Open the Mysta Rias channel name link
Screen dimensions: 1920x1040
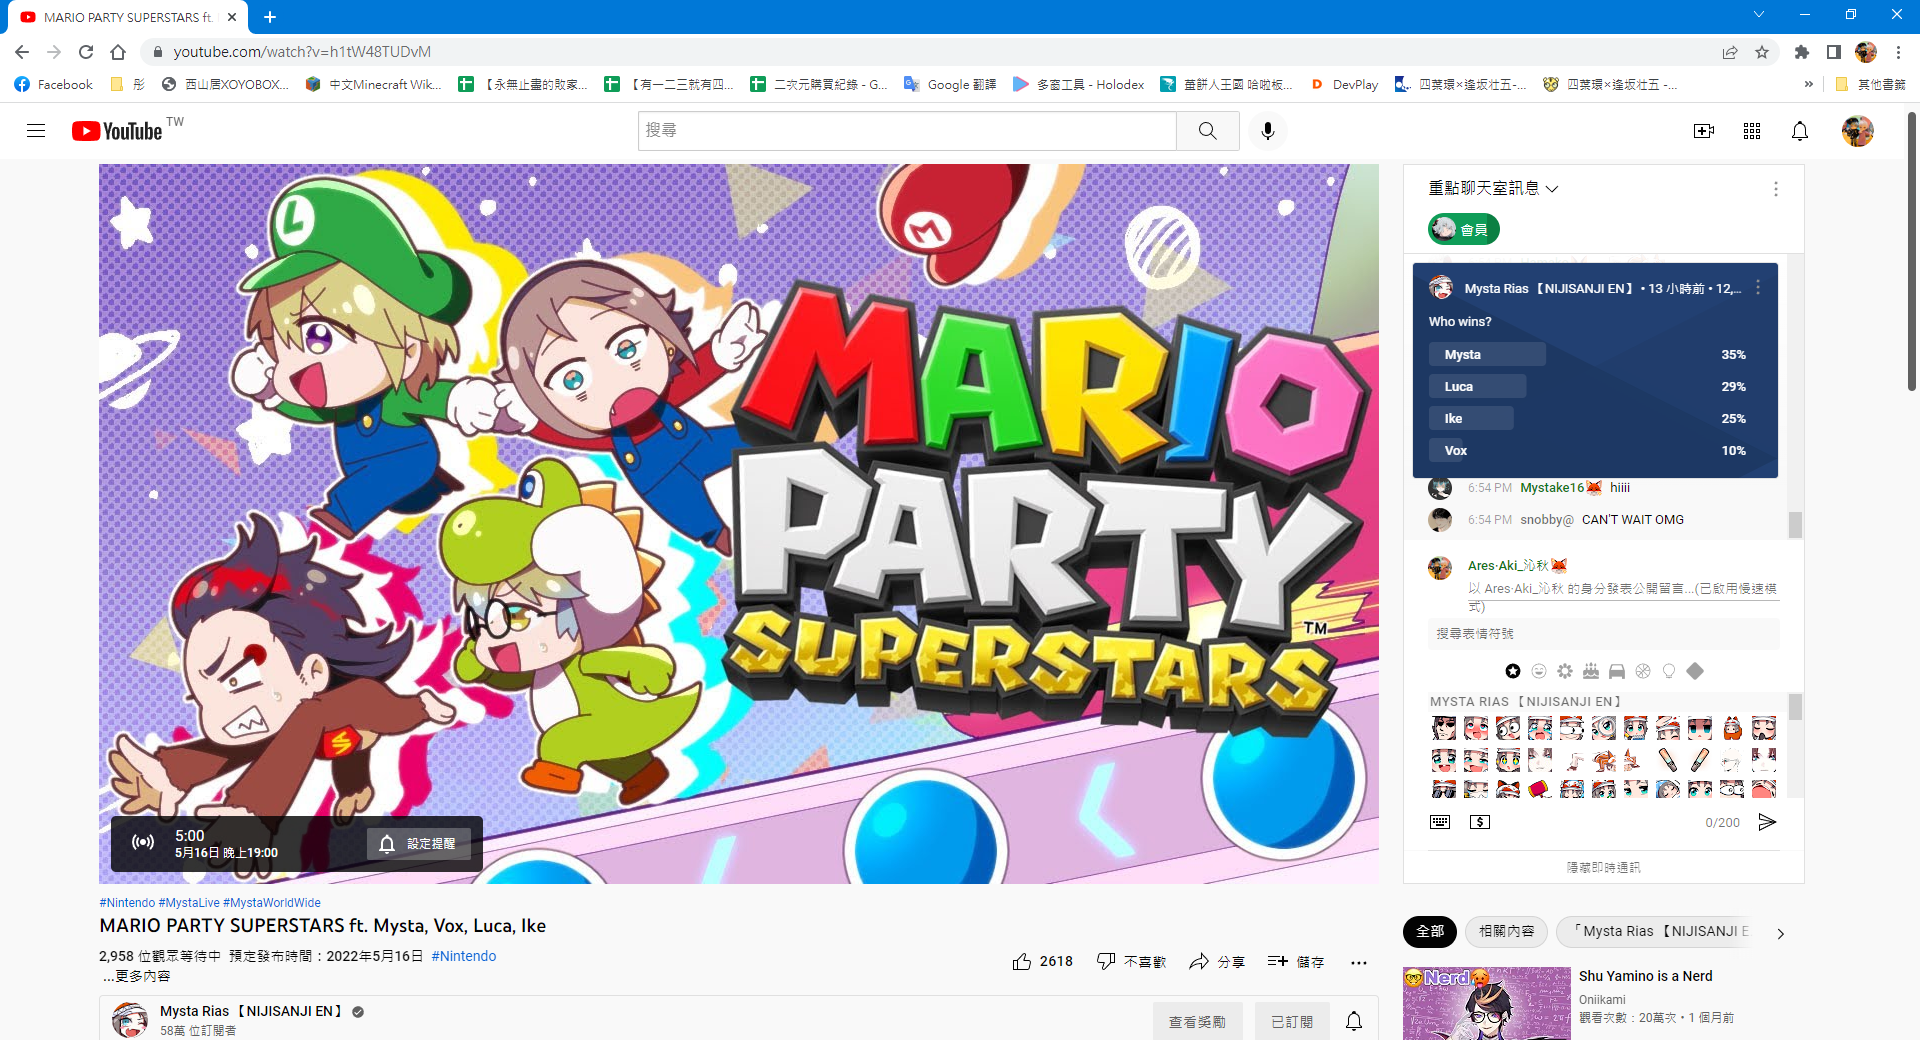251,1011
